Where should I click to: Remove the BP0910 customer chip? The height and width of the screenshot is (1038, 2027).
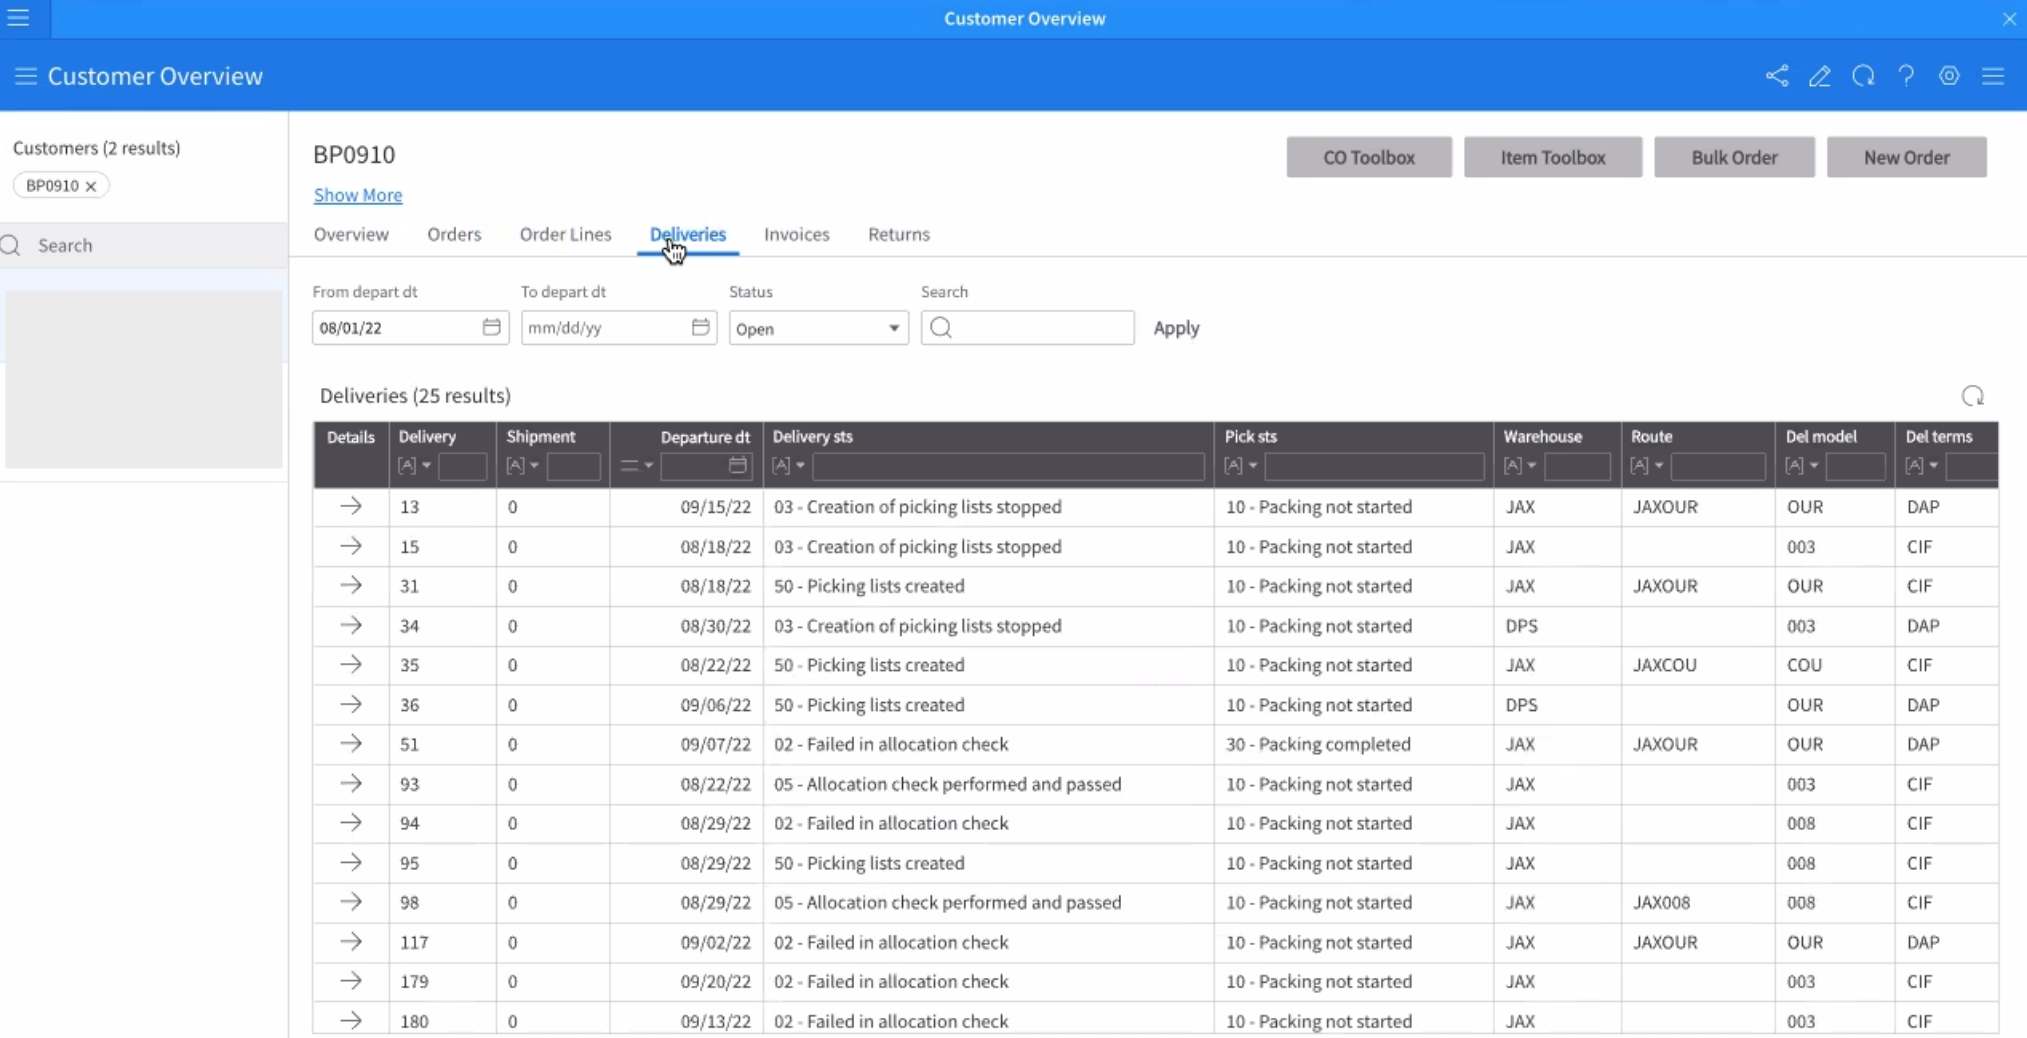coord(91,186)
